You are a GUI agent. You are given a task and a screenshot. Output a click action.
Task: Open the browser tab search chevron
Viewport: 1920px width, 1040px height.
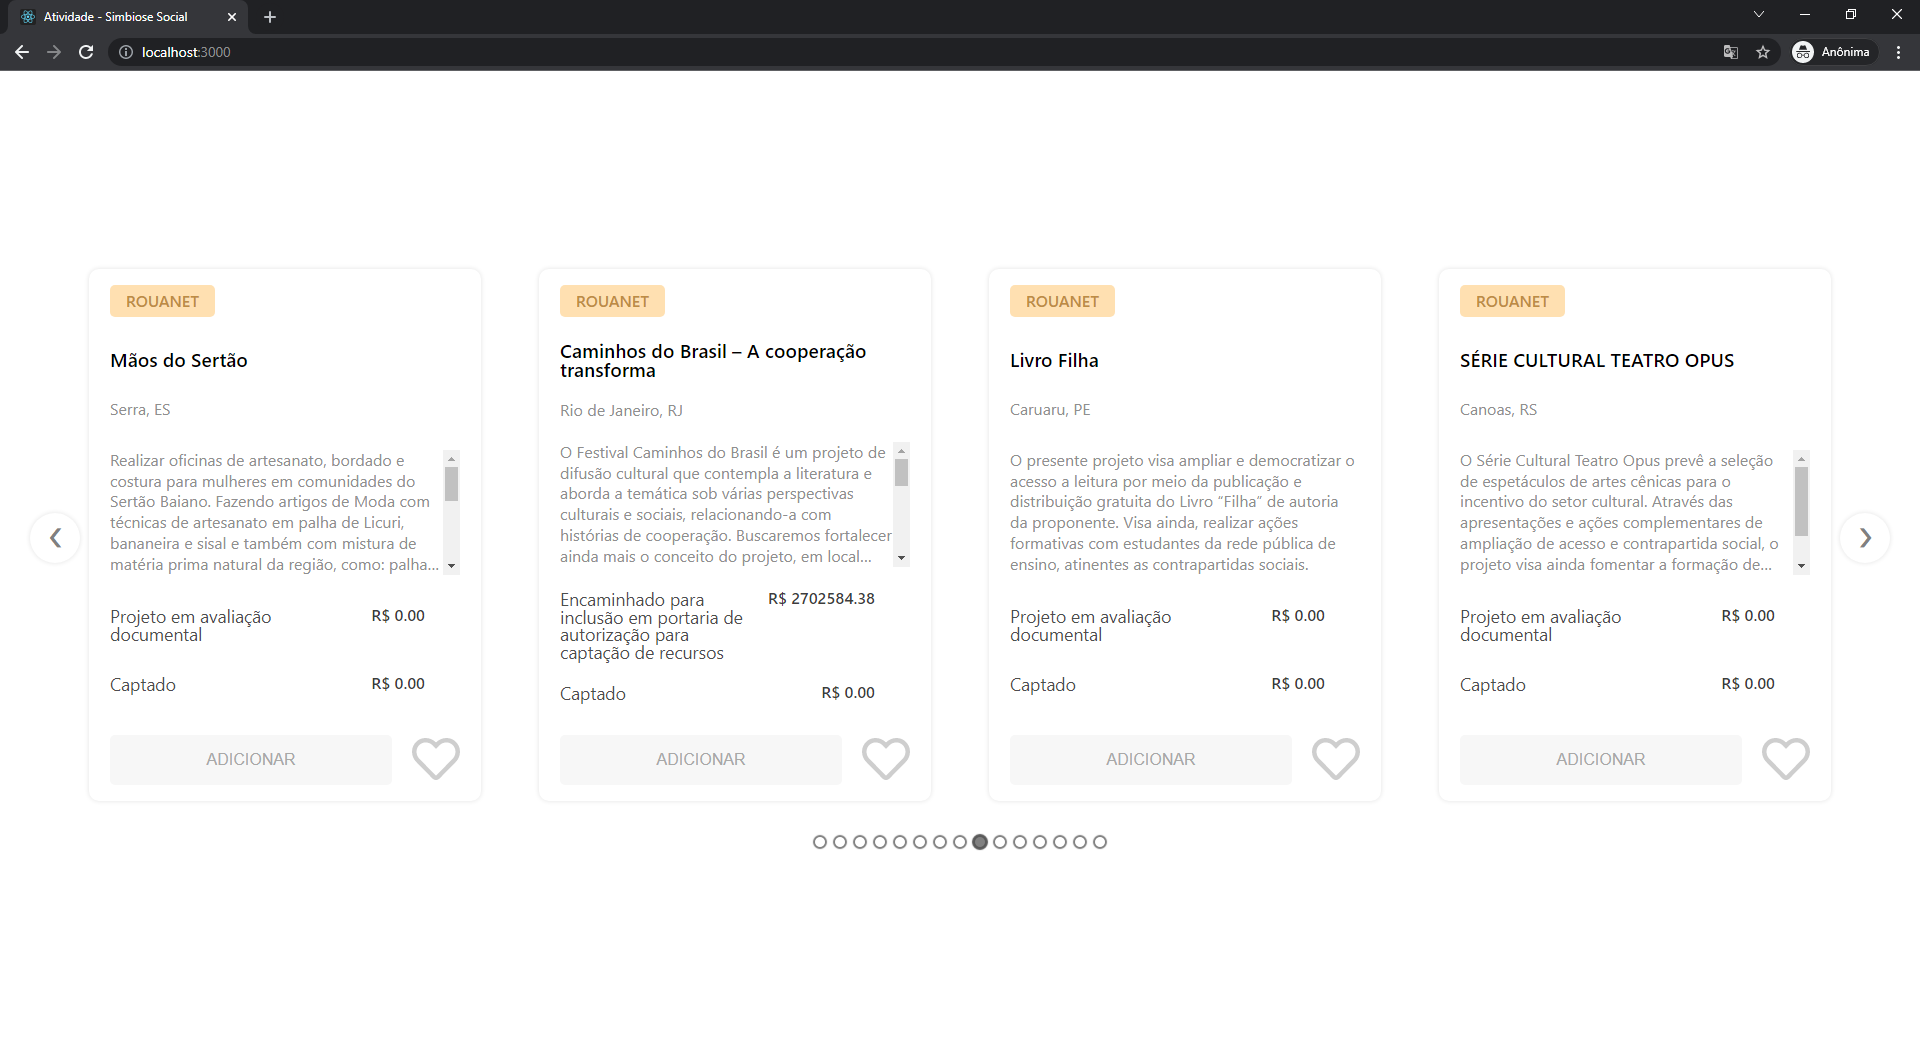click(x=1758, y=14)
